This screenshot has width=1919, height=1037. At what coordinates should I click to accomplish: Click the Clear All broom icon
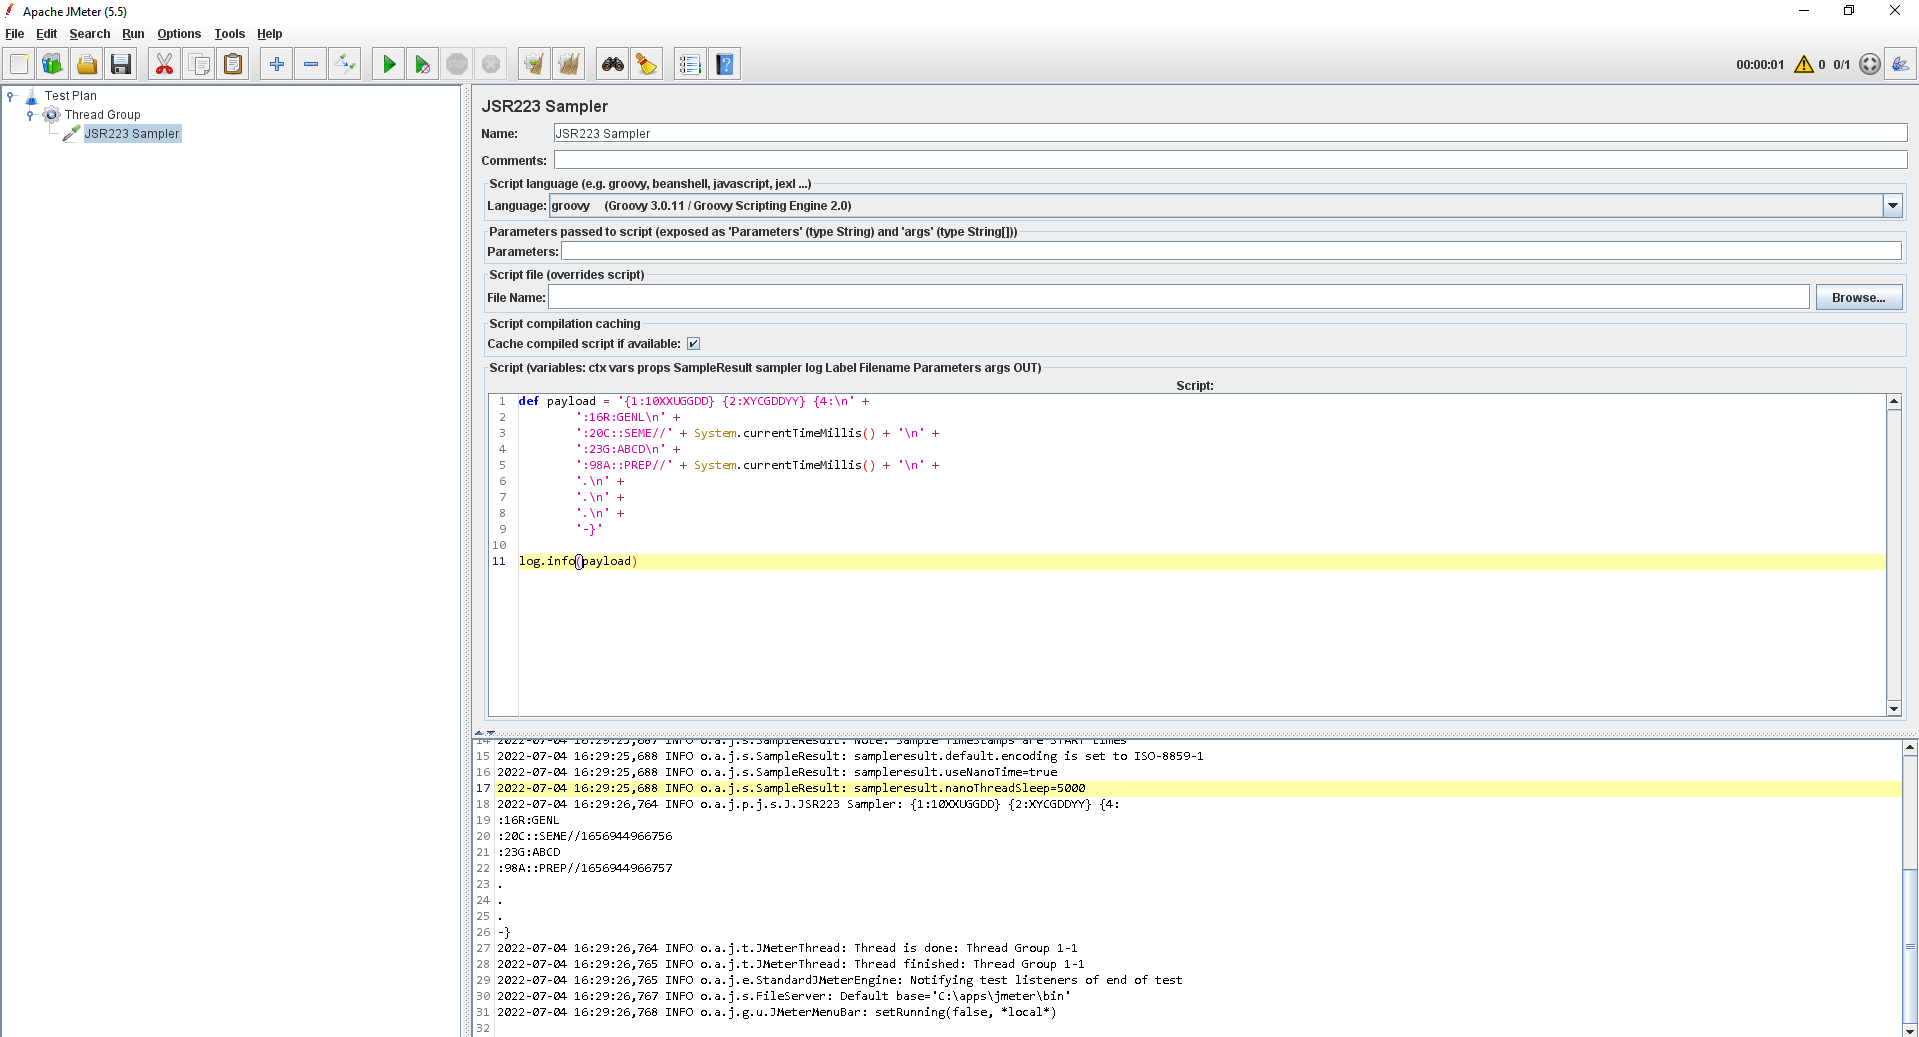coord(567,63)
